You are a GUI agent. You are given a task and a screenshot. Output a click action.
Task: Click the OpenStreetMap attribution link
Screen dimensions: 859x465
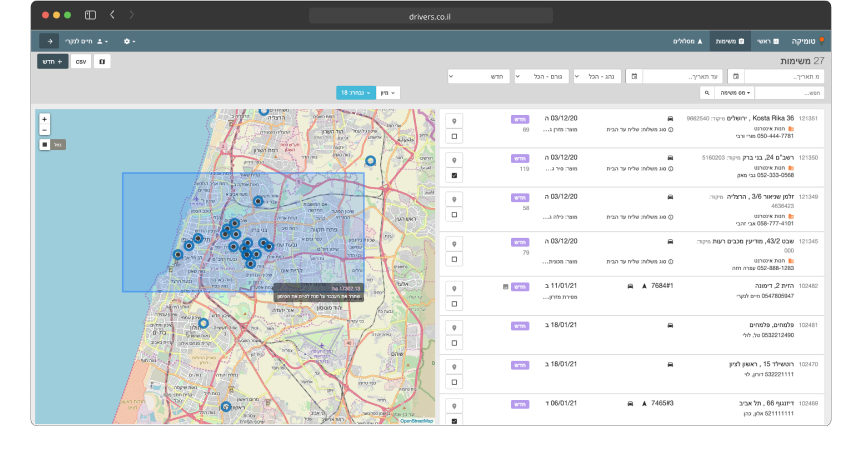416,421
